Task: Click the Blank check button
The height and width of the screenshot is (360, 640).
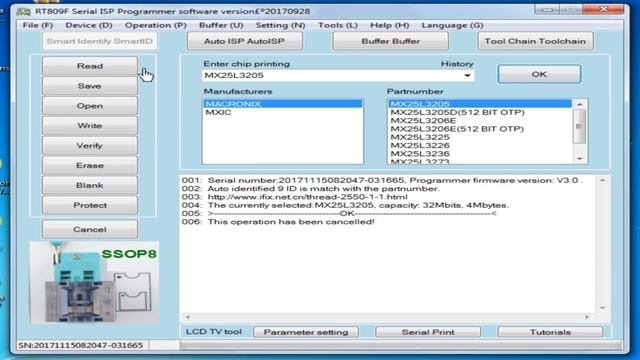Action: pyautogui.click(x=90, y=185)
